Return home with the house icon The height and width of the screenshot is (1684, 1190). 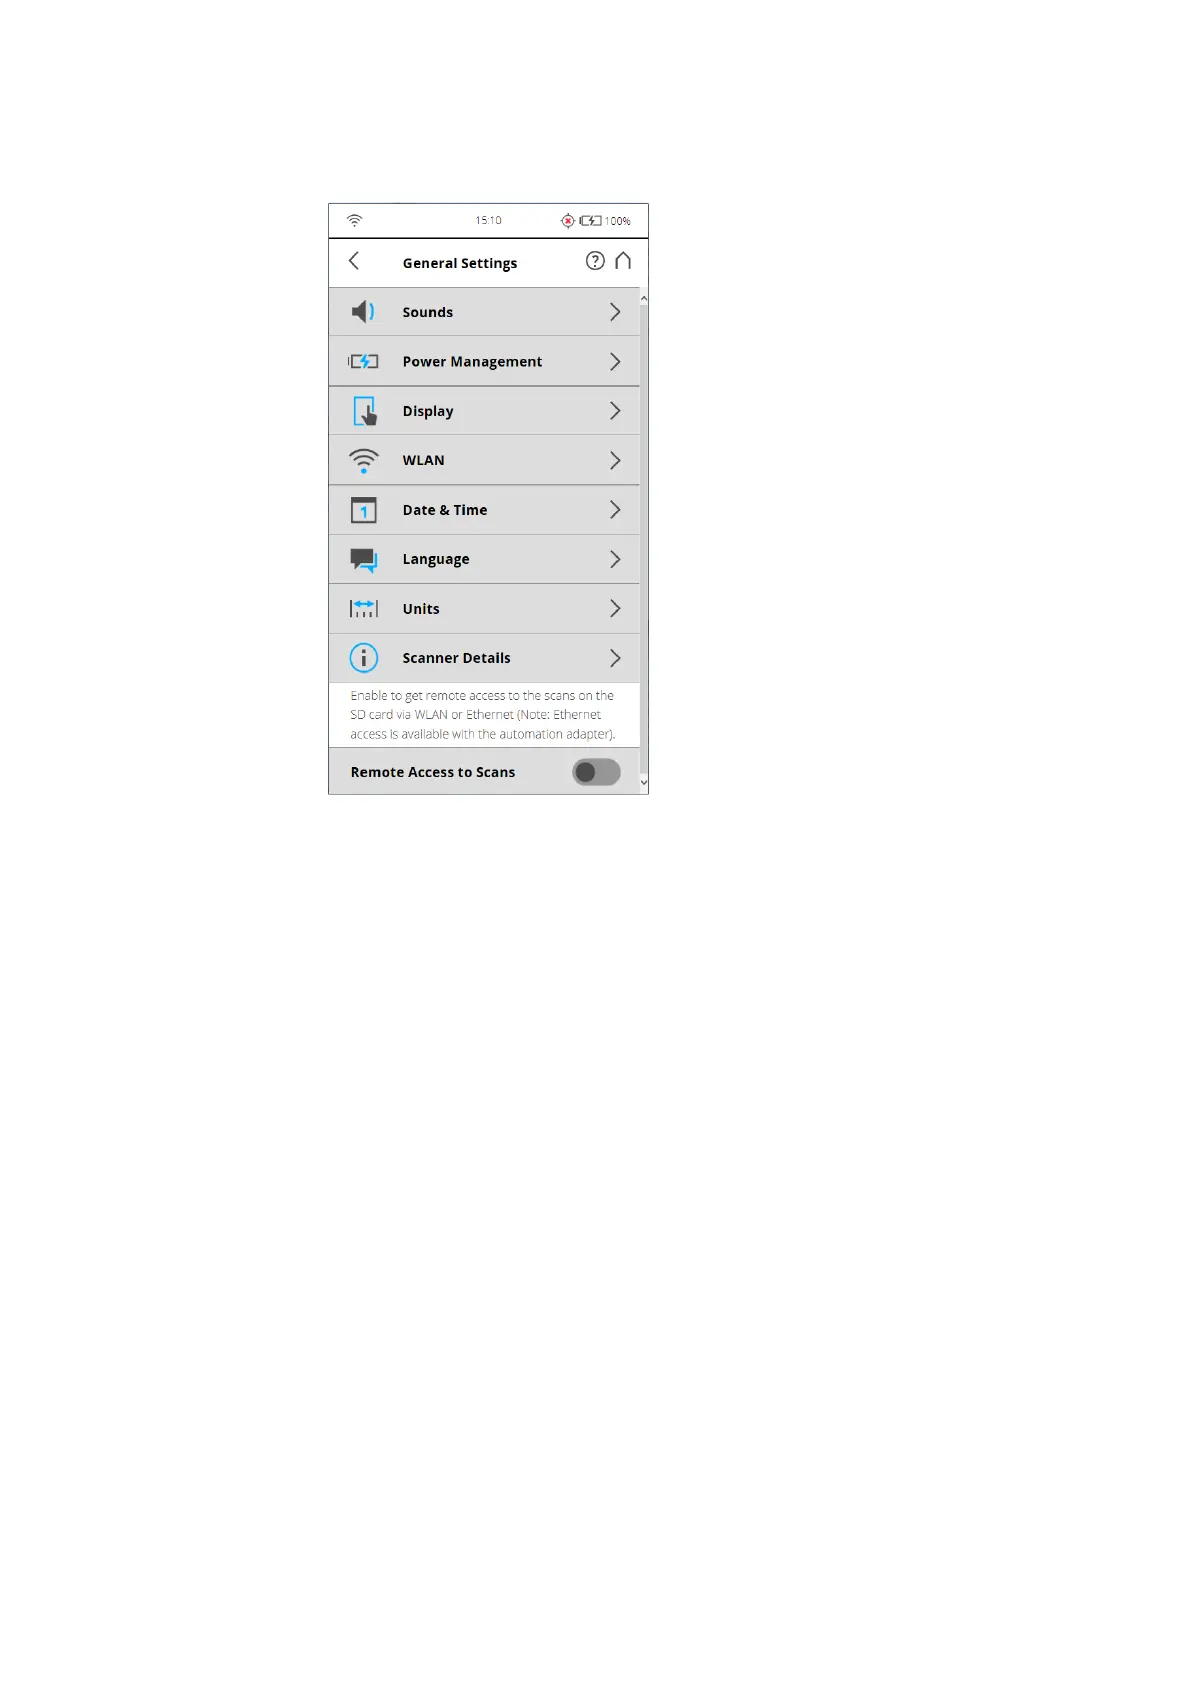click(623, 261)
